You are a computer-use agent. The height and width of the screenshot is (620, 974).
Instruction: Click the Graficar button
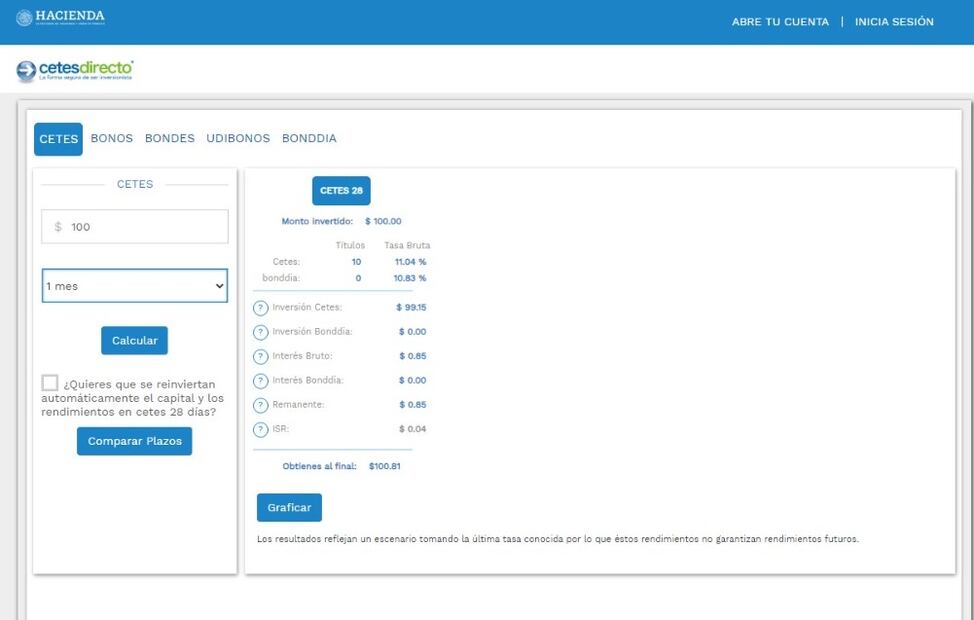coord(289,508)
